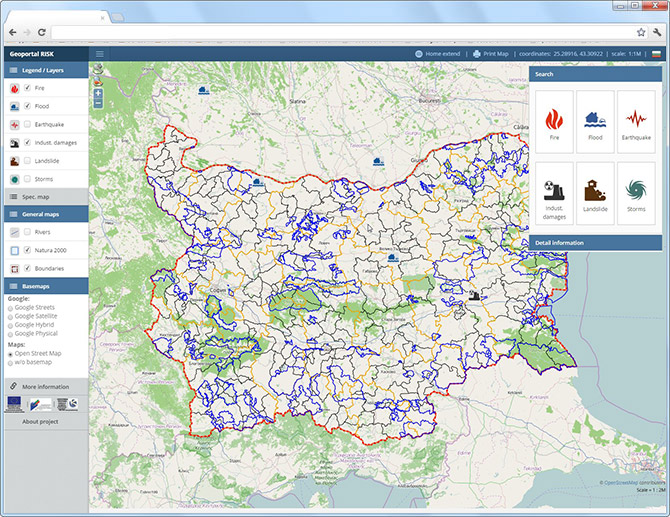The width and height of the screenshot is (670, 517).
Task: Collapse the Legend / Layers section
Action: [x=46, y=70]
